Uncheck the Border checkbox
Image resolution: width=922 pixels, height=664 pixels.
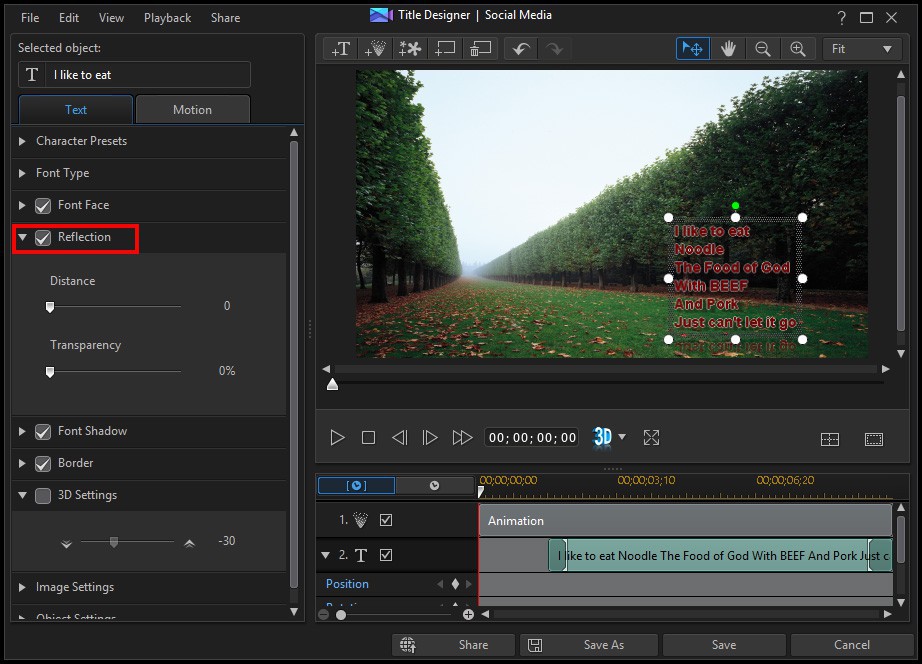point(43,464)
